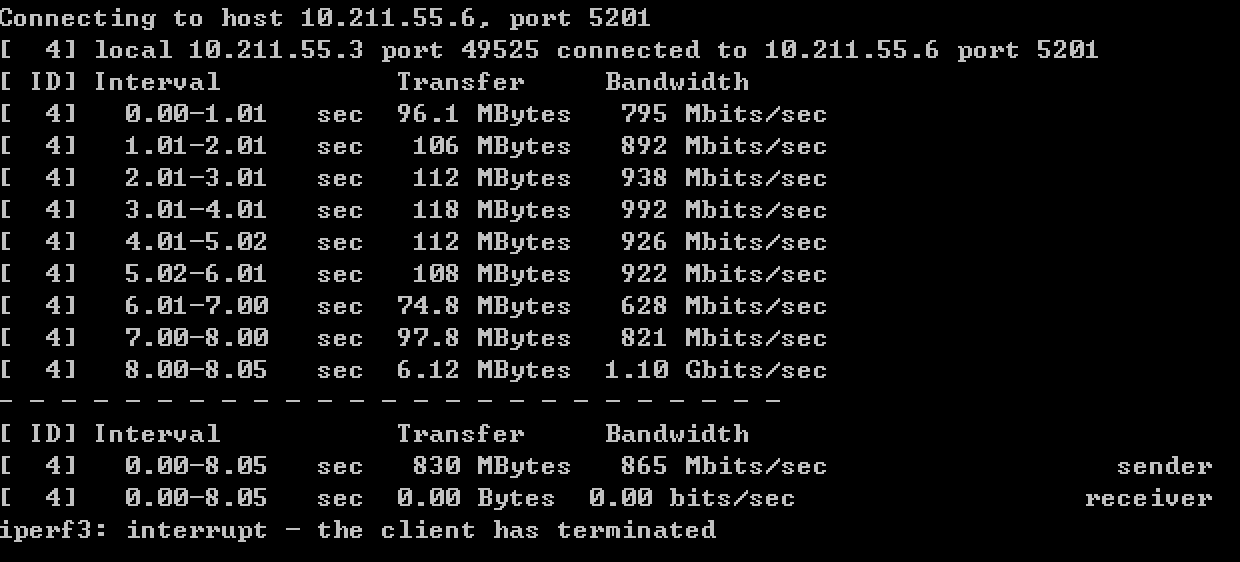Click the 74.8 MBytes transfer value
The height and width of the screenshot is (562, 1240).
(x=483, y=306)
